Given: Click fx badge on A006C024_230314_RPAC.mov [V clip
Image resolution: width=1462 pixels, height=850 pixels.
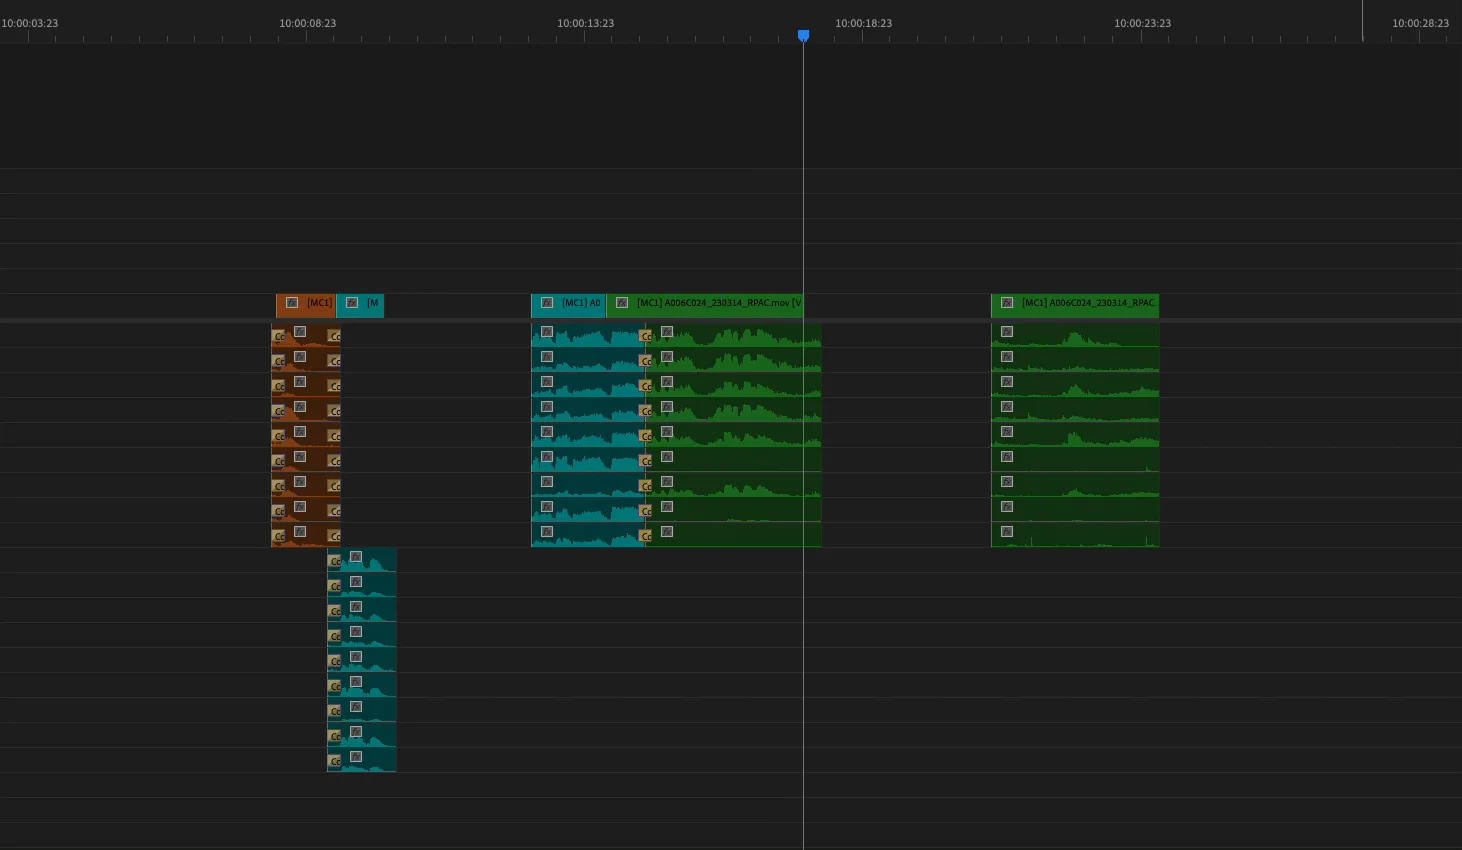Looking at the screenshot, I should (x=622, y=303).
